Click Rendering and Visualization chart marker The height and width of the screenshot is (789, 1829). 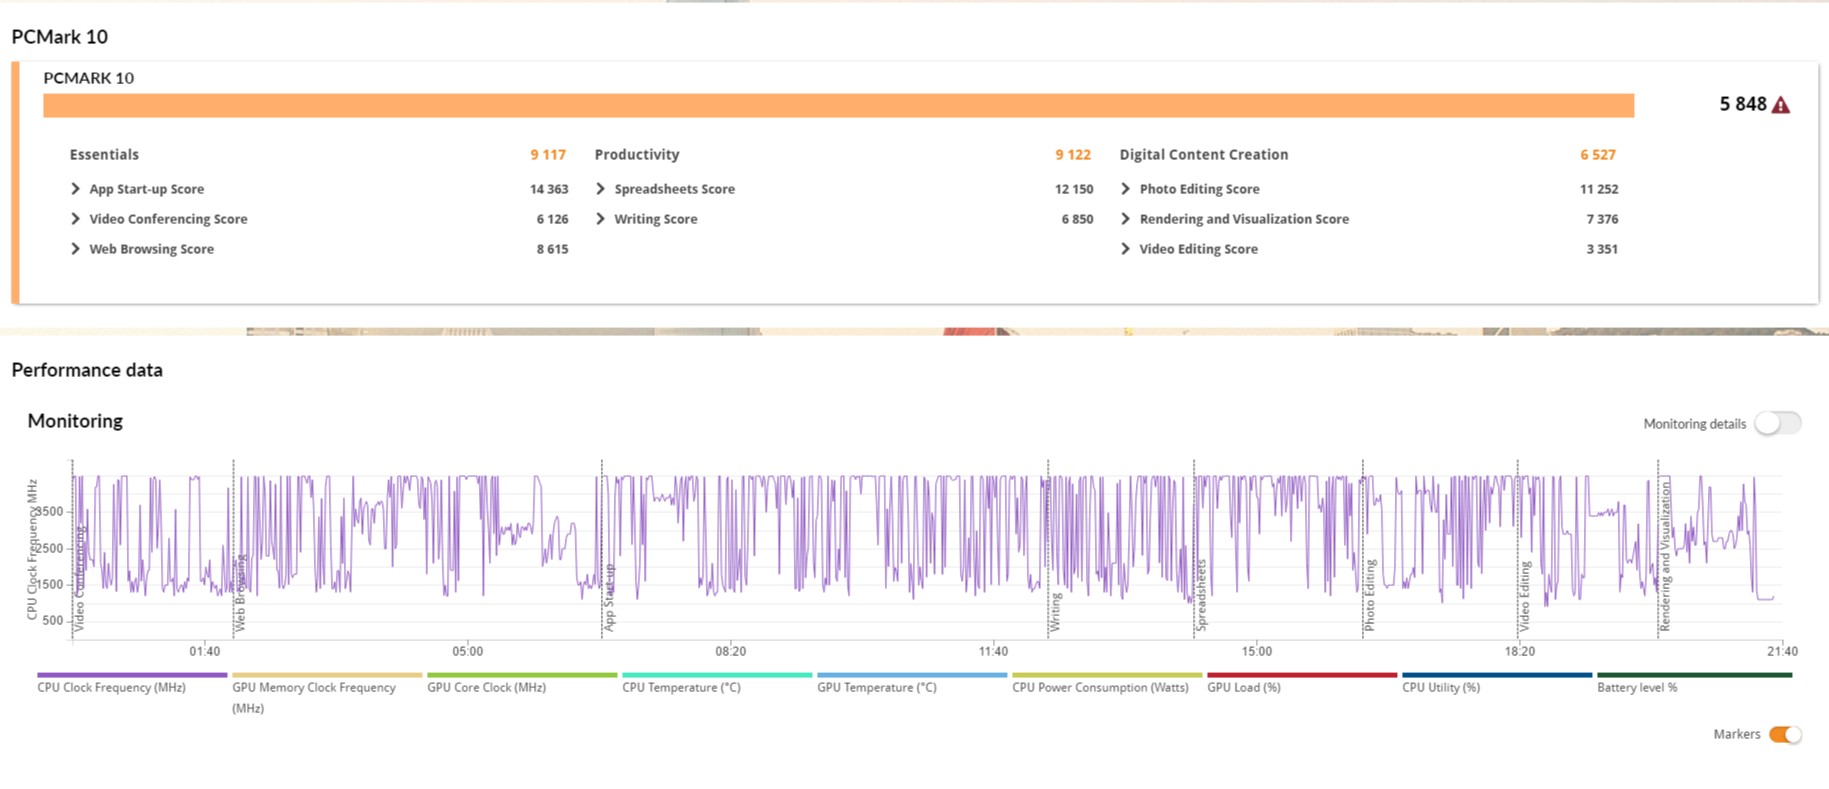pyautogui.click(x=1665, y=556)
